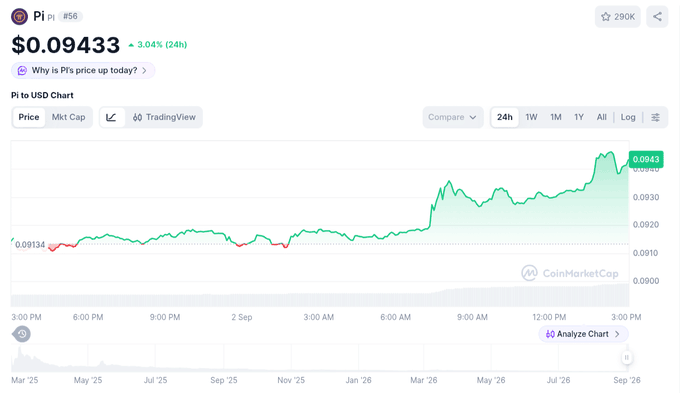Click May '25 on the range timeline
Viewport: 680px width, 393px height.
88,380
